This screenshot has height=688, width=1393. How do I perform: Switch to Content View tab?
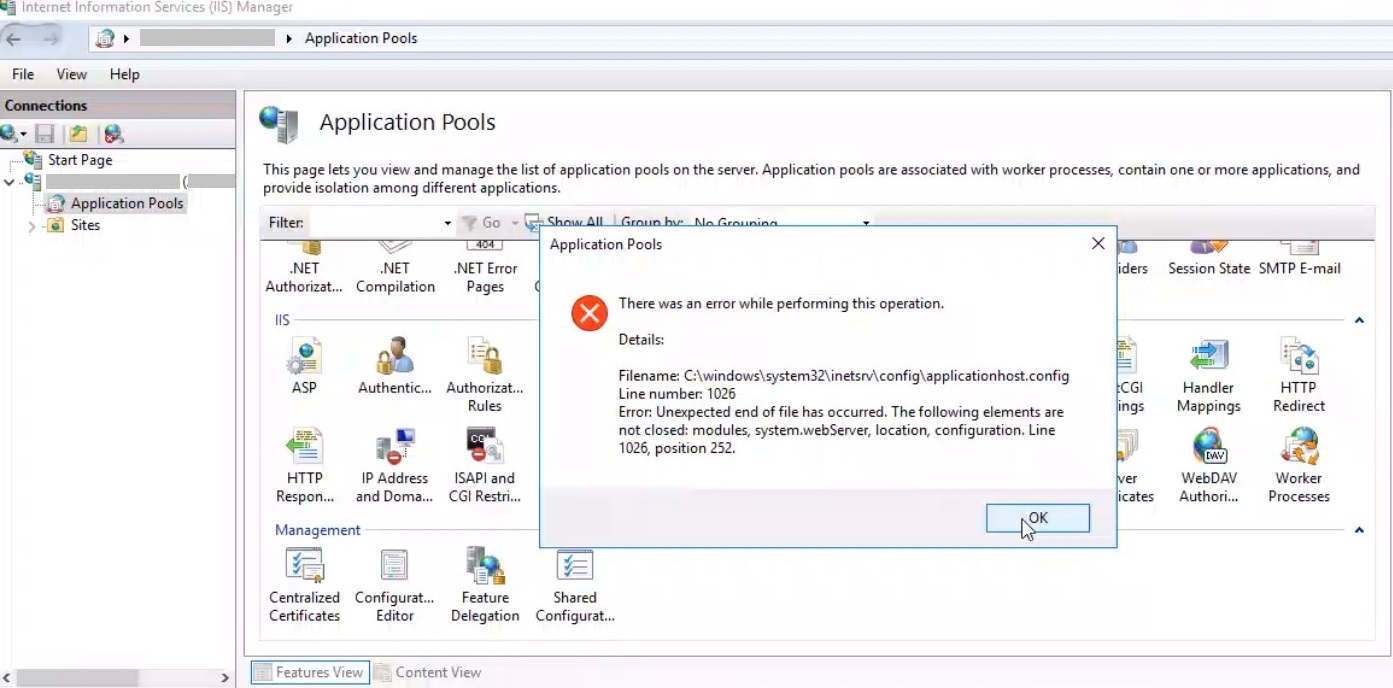(x=428, y=672)
